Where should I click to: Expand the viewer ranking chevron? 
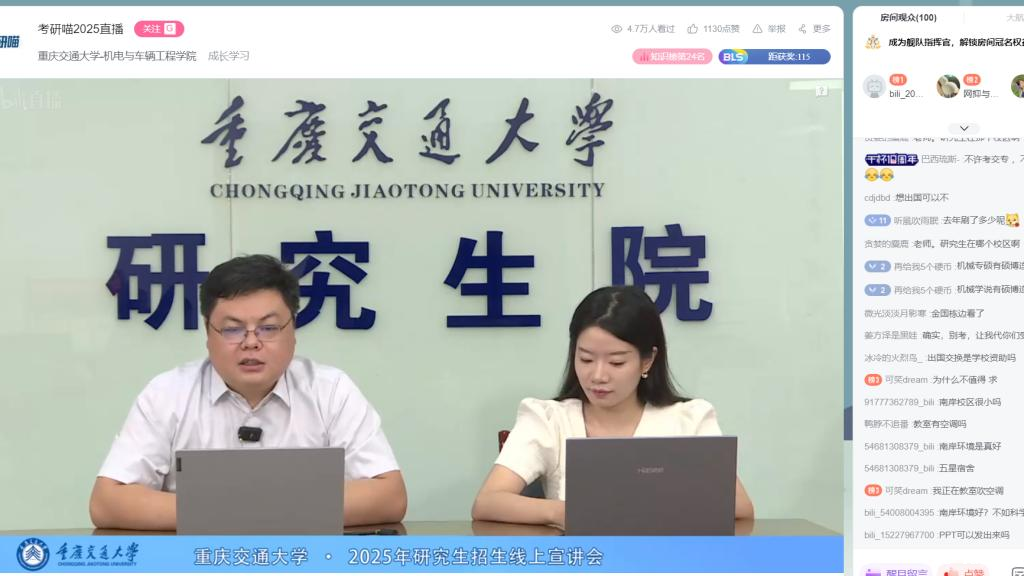tap(963, 128)
